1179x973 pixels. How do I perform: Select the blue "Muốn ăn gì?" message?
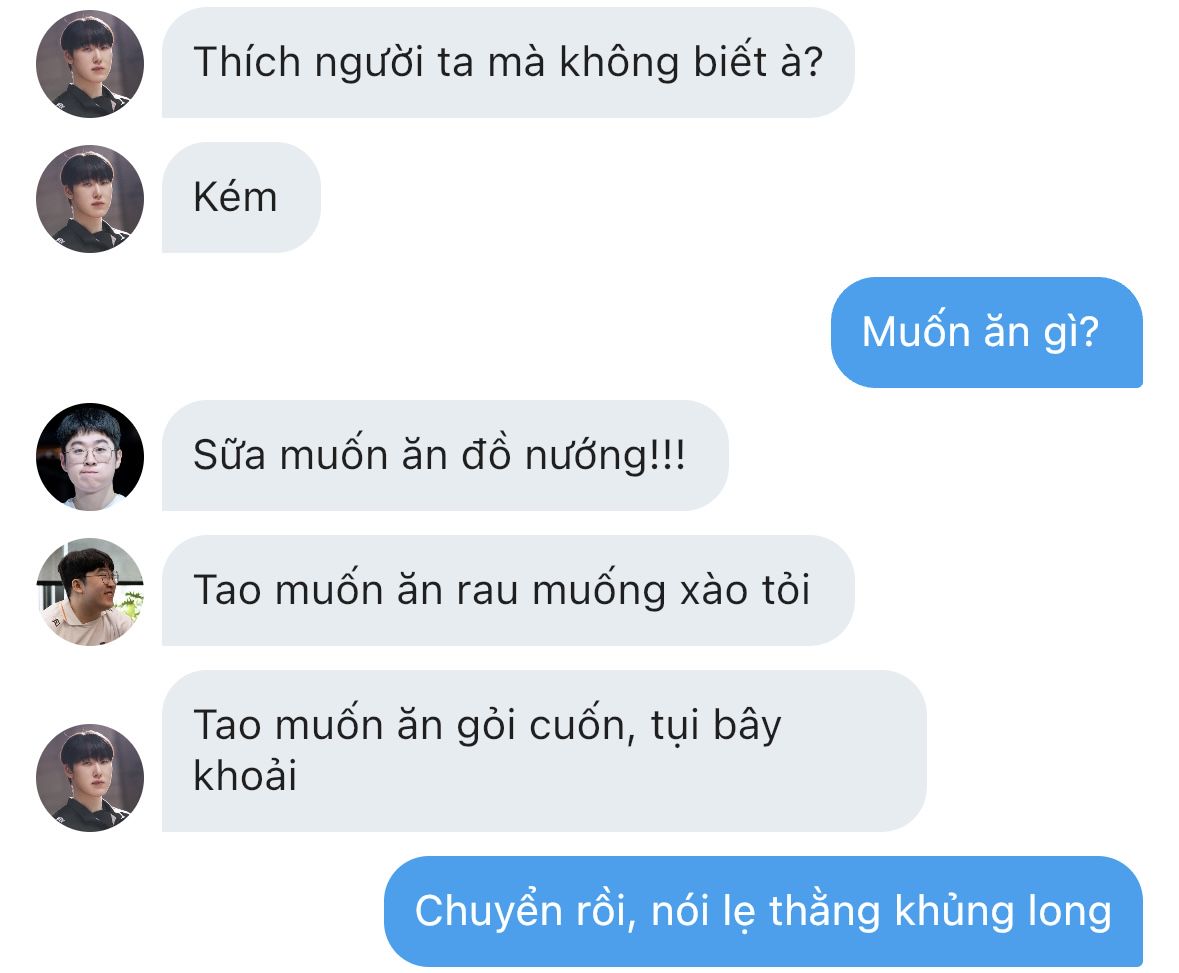(987, 332)
